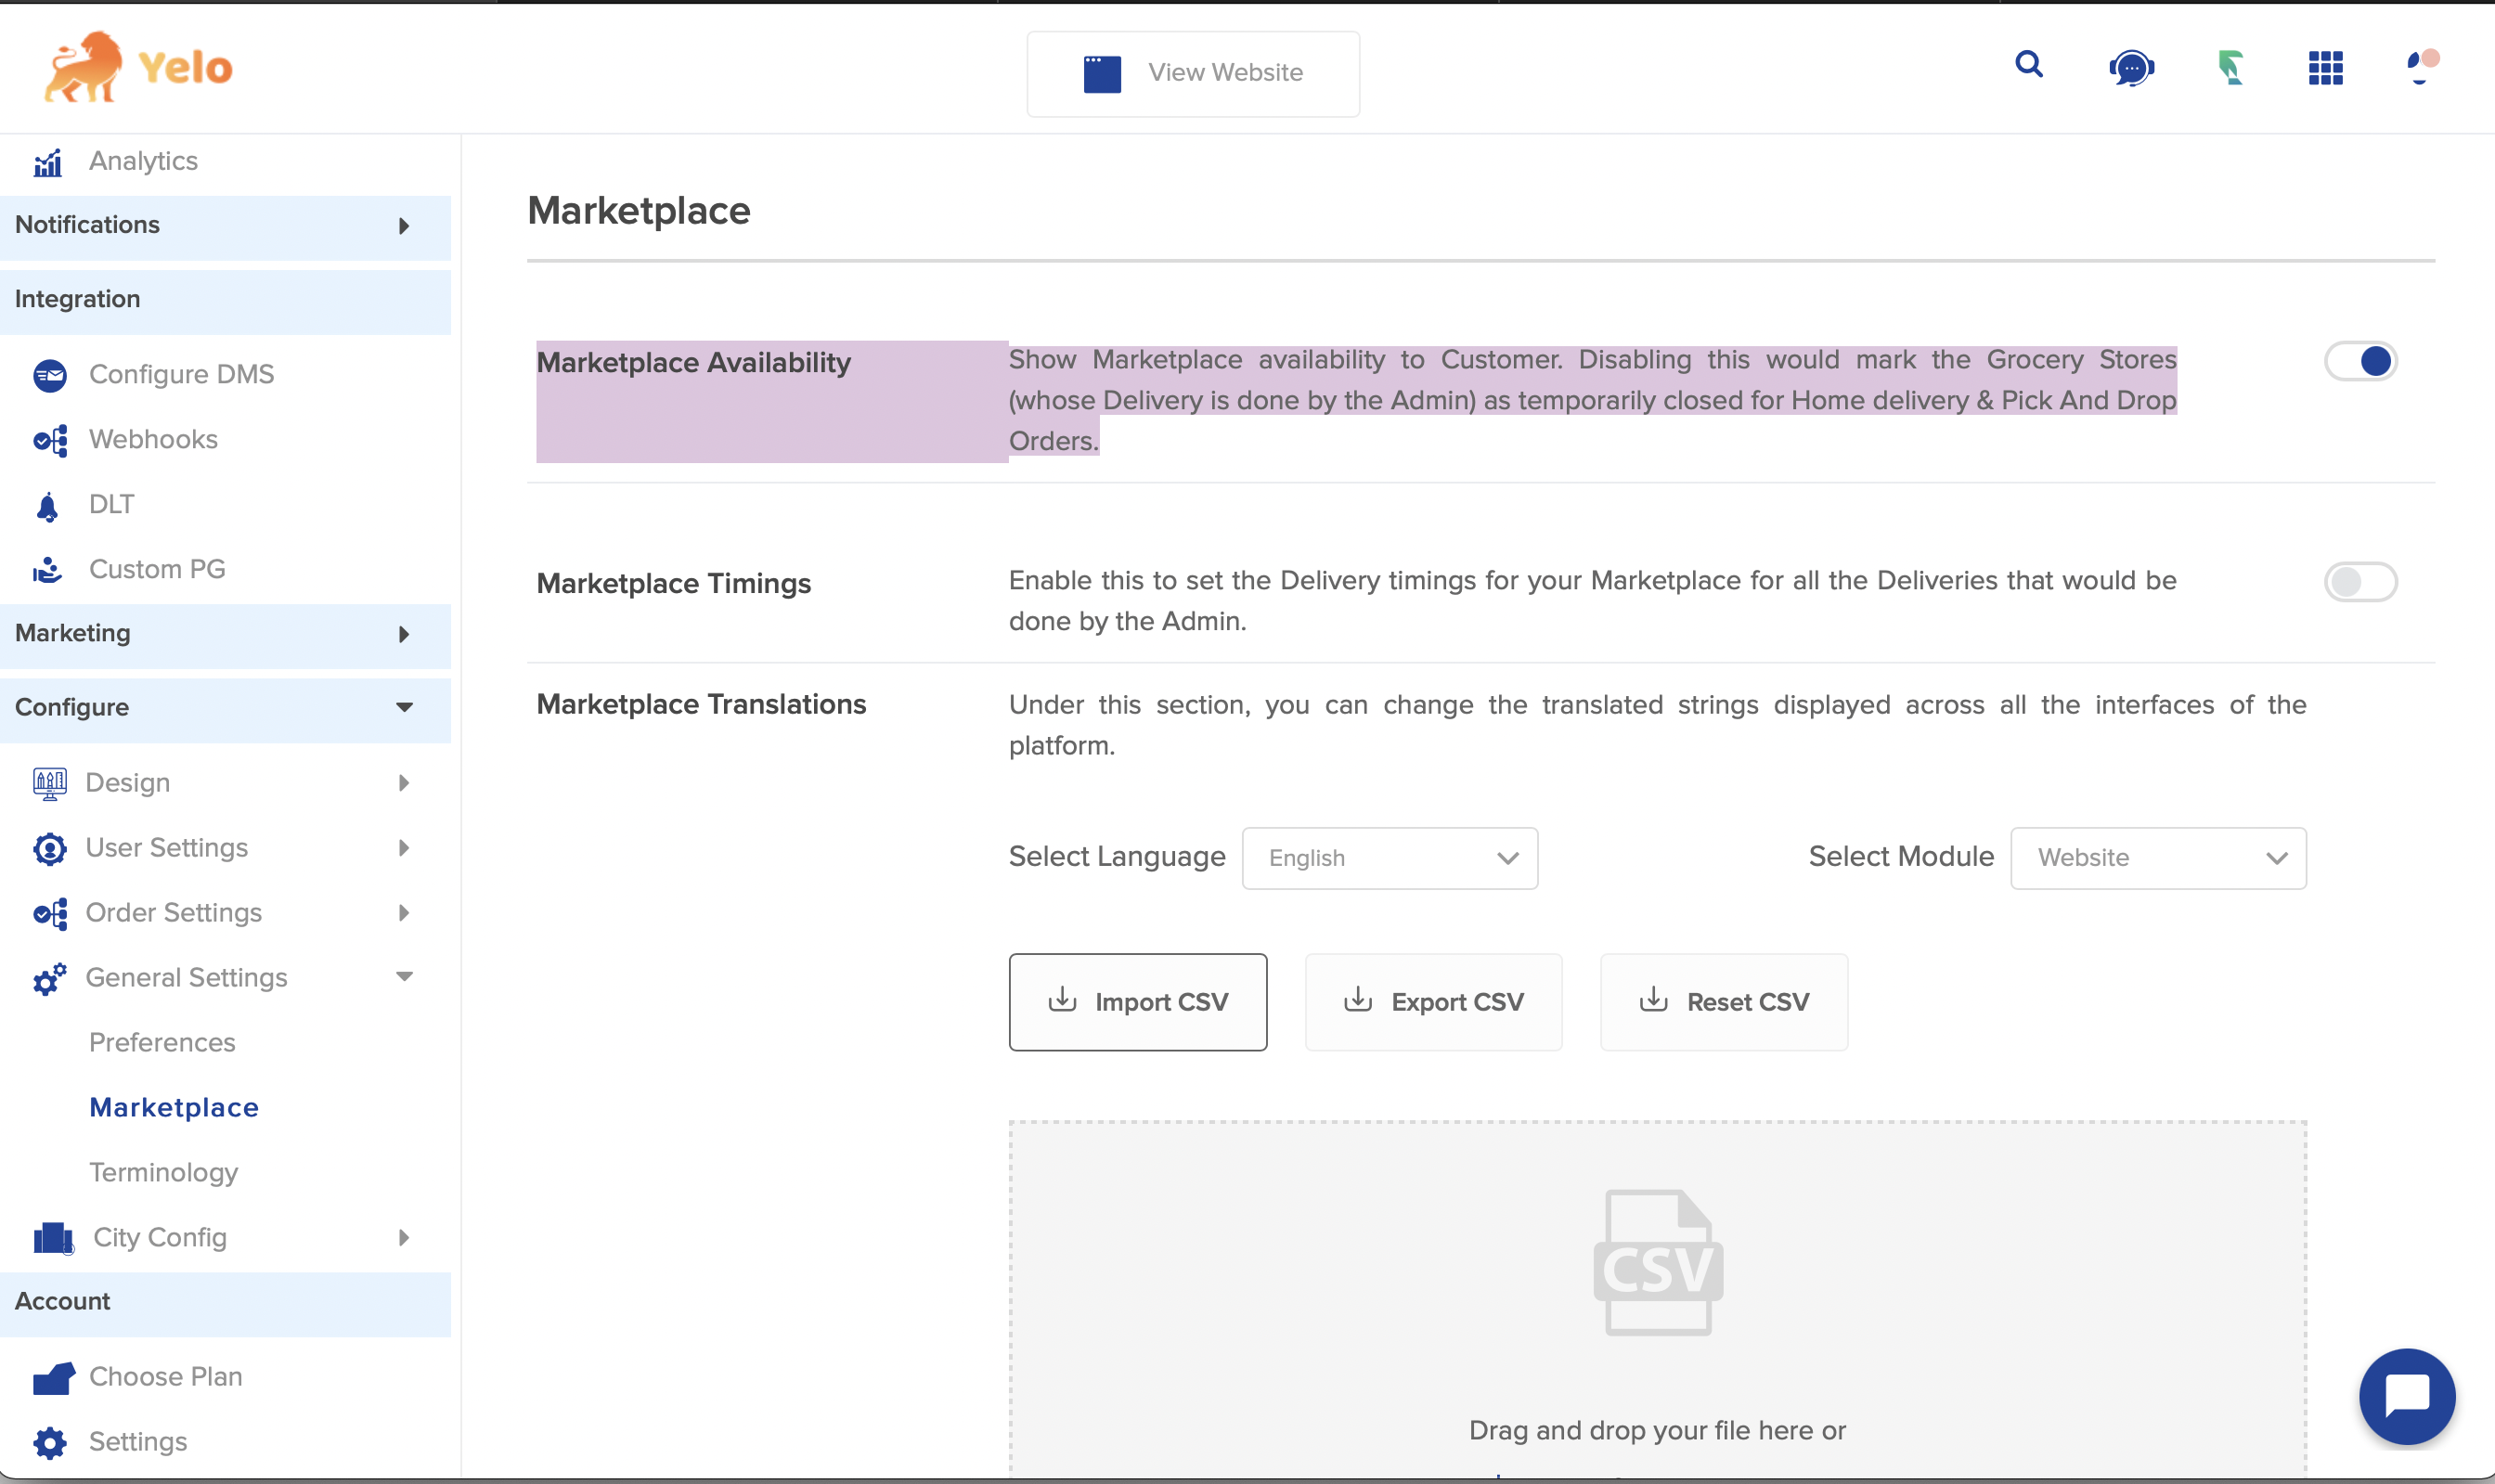Open Terminology in the sidebar
The image size is (2495, 1484).
coord(163,1172)
